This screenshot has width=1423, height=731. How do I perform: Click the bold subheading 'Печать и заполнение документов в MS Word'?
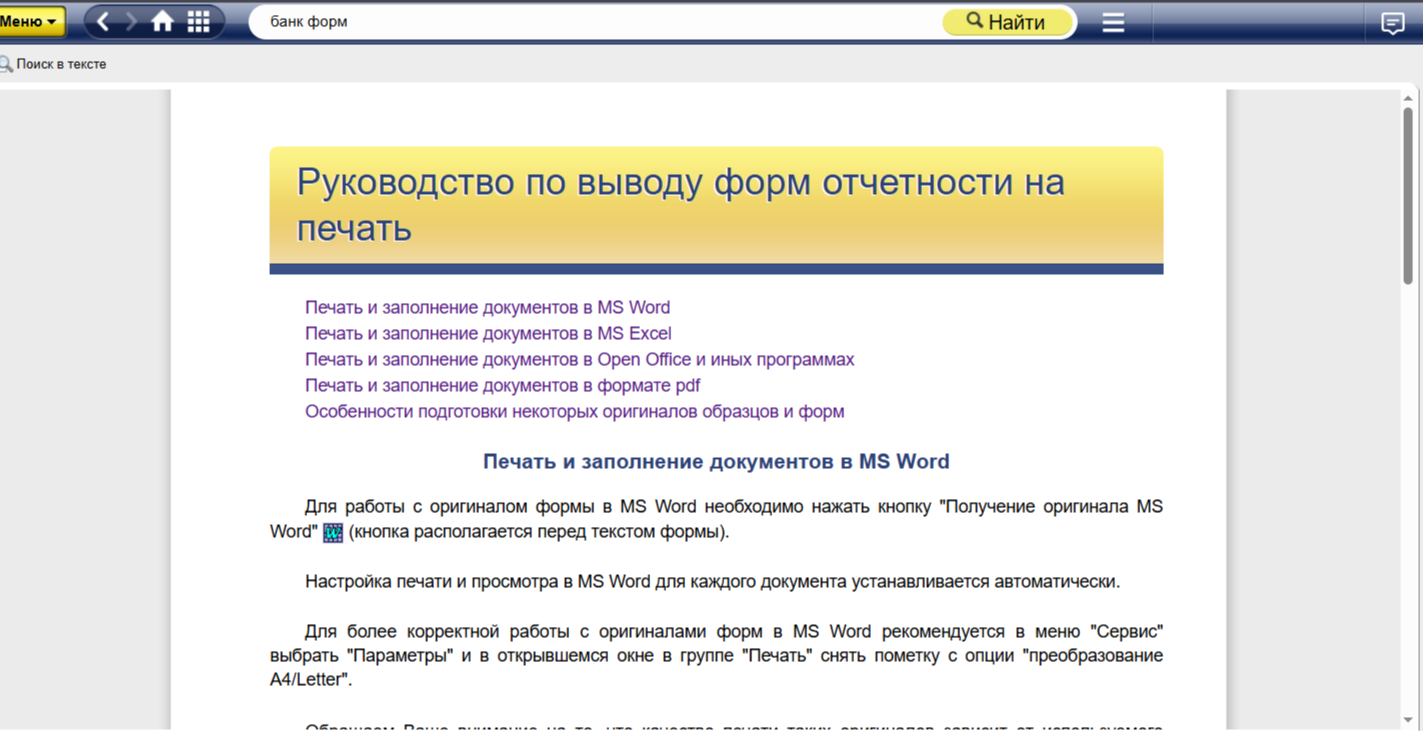716,461
